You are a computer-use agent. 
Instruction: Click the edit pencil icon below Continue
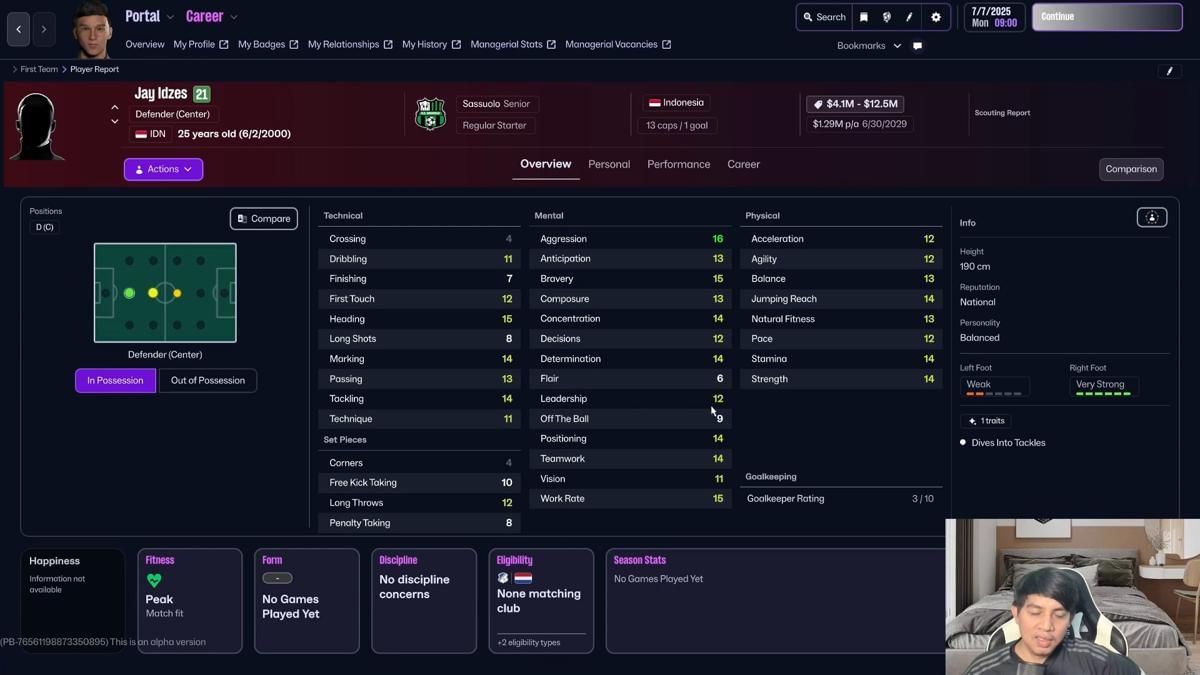coord(1169,71)
